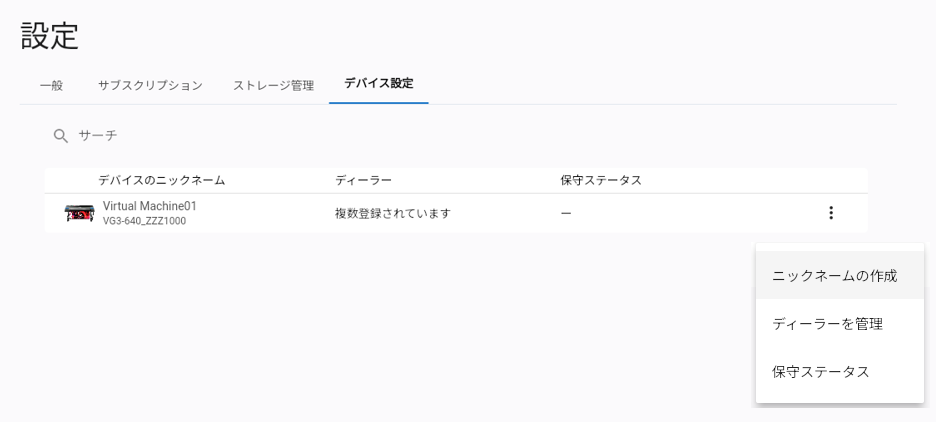
Task: Click the ディーラー column header
Action: [x=364, y=180]
